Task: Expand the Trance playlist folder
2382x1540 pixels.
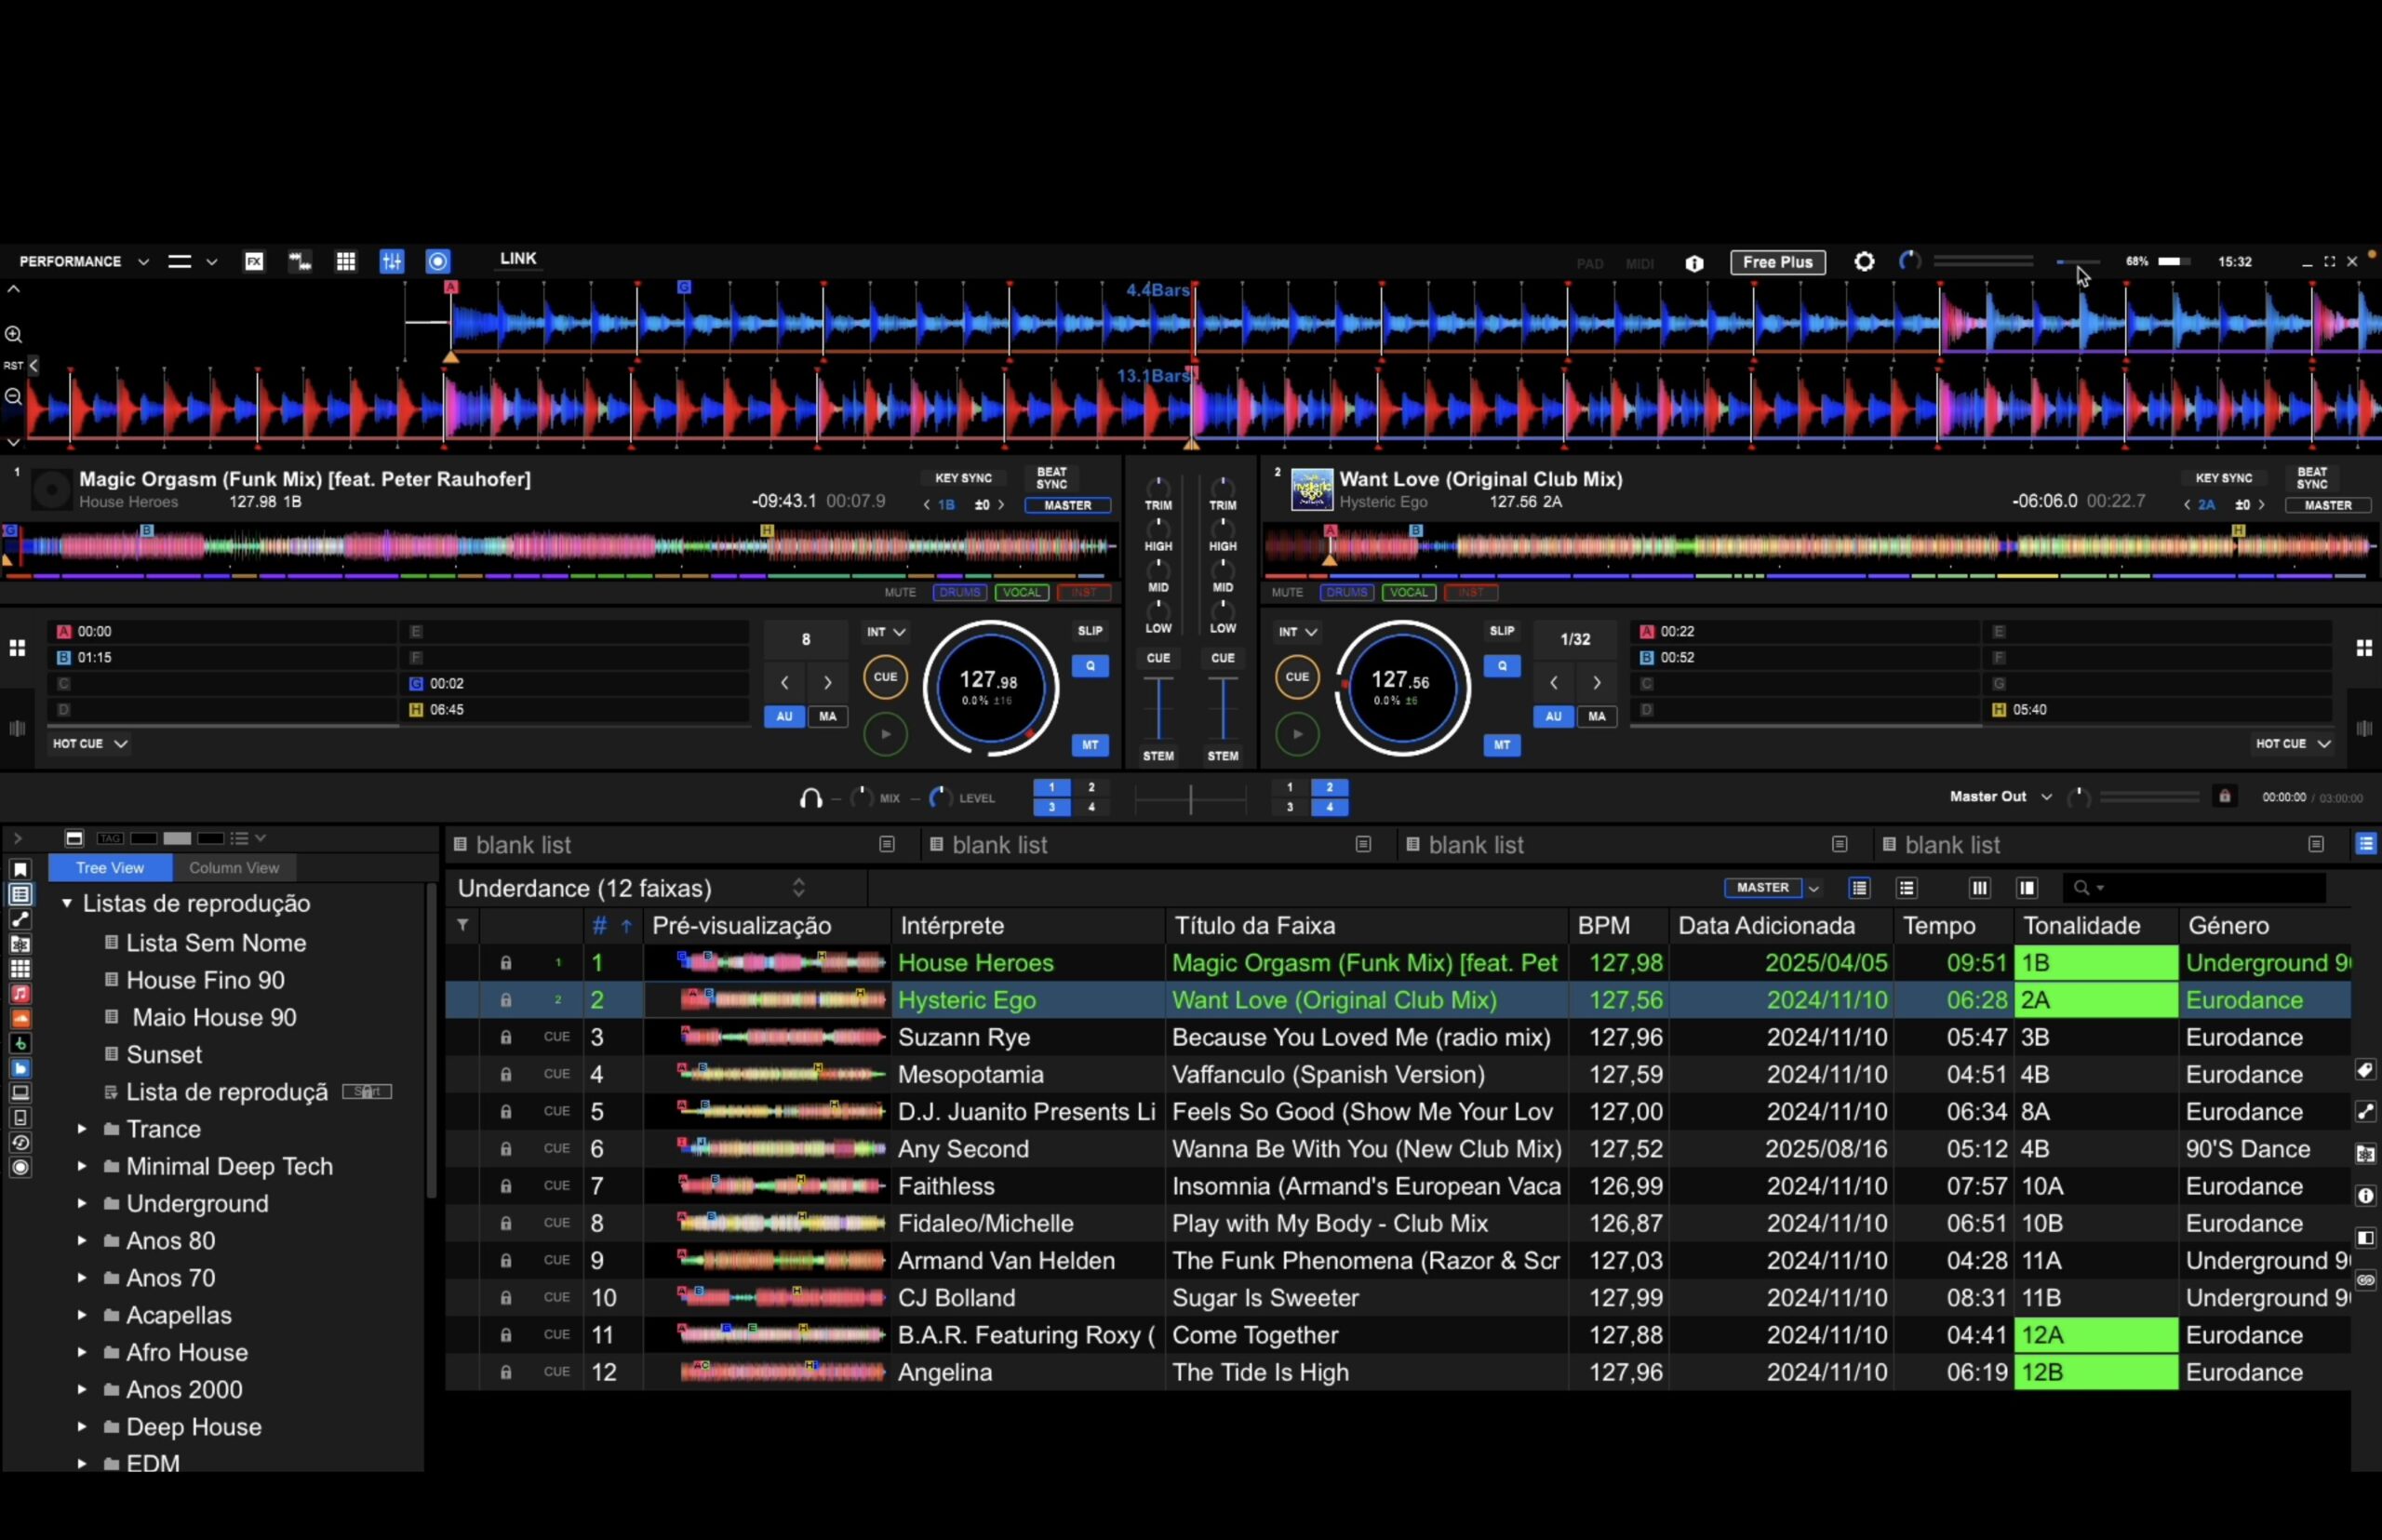Action: [x=82, y=1129]
